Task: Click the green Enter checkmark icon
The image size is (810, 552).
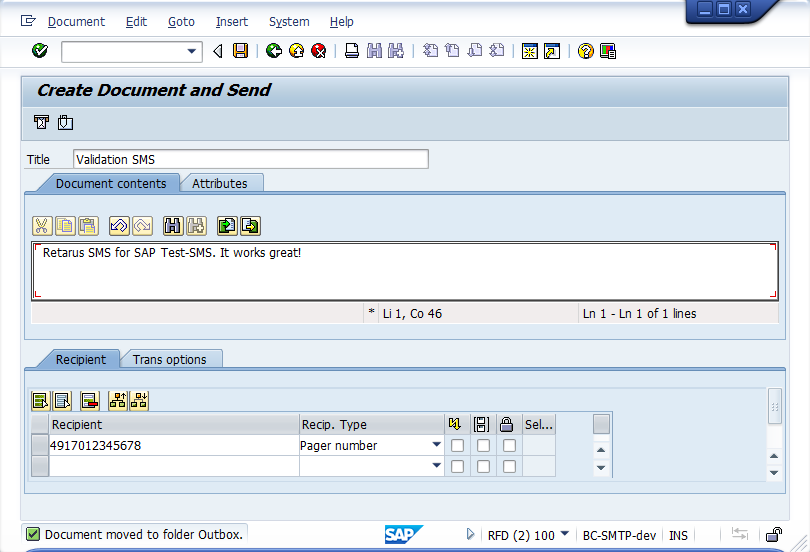Action: [40, 51]
